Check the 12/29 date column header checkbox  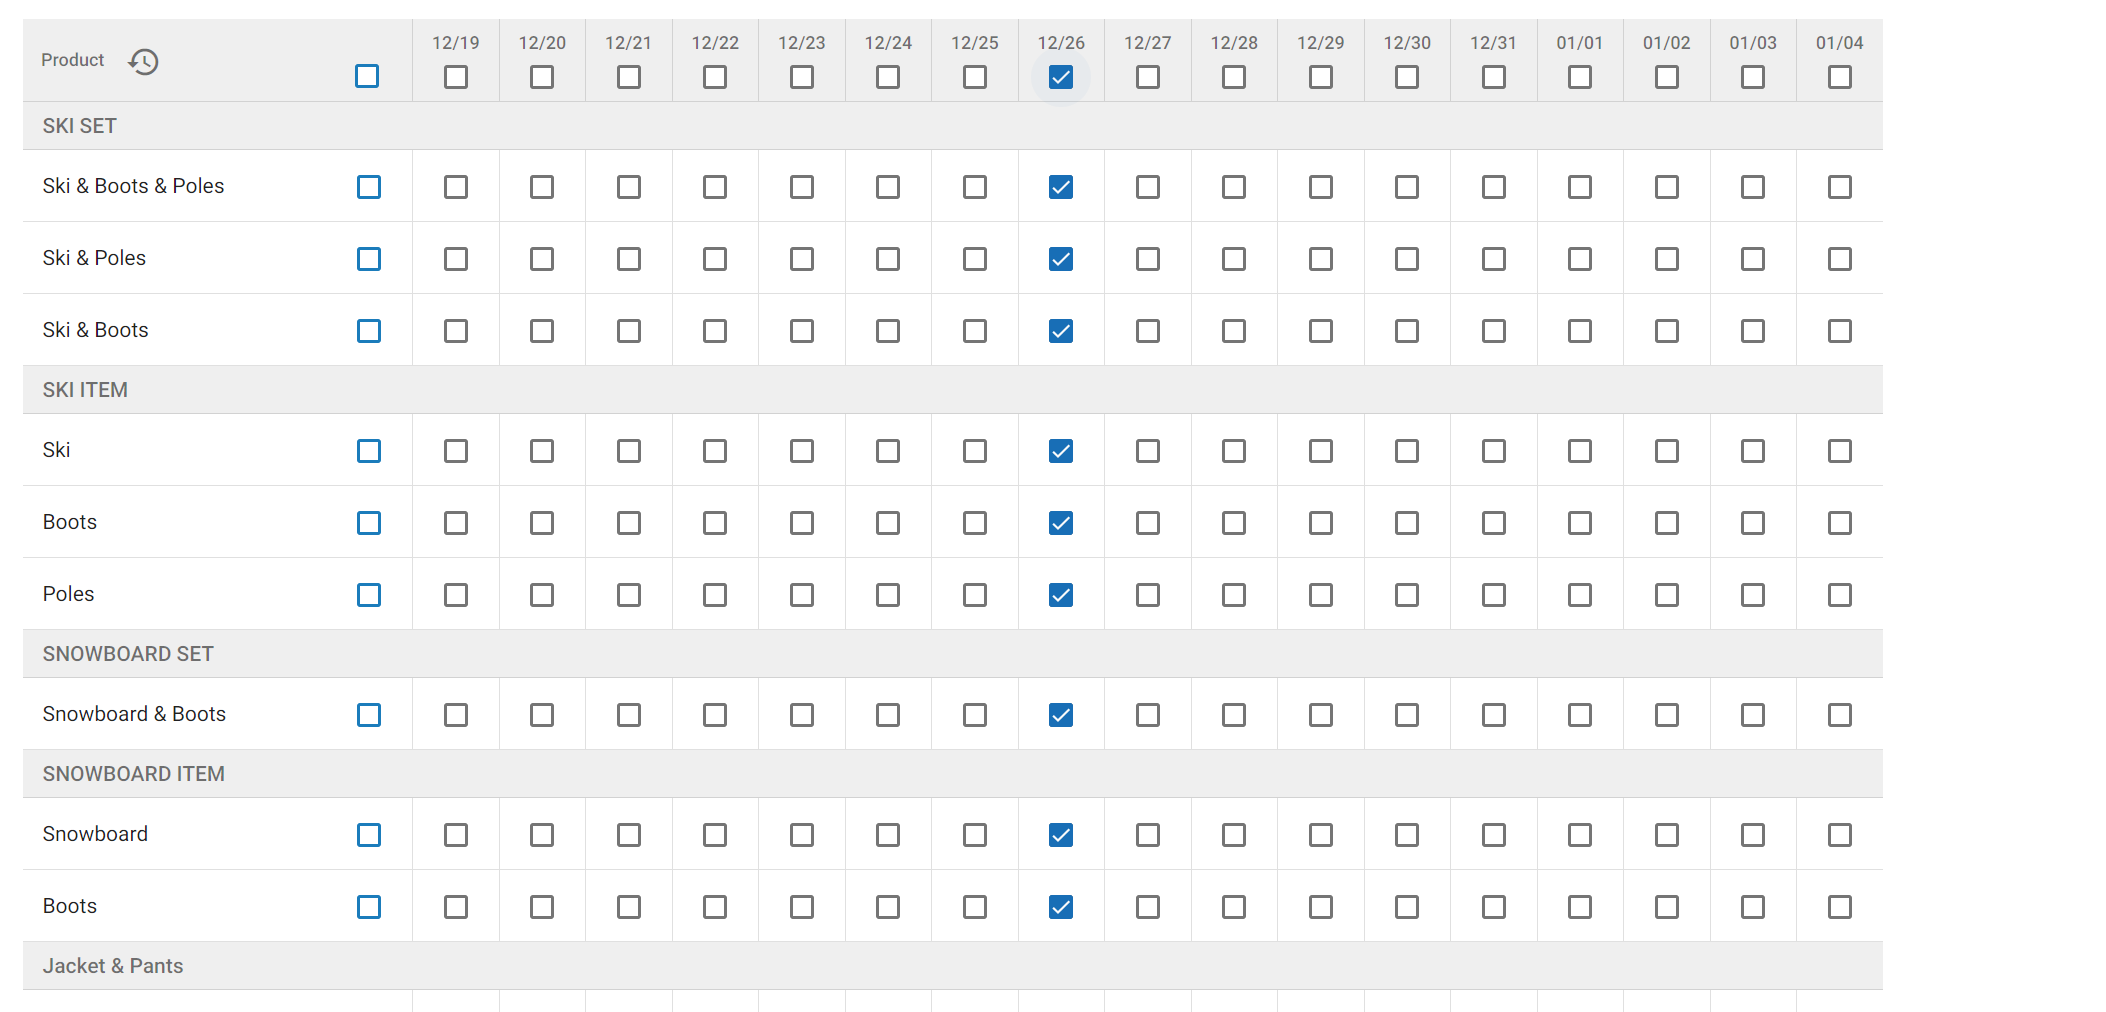pos(1321,77)
